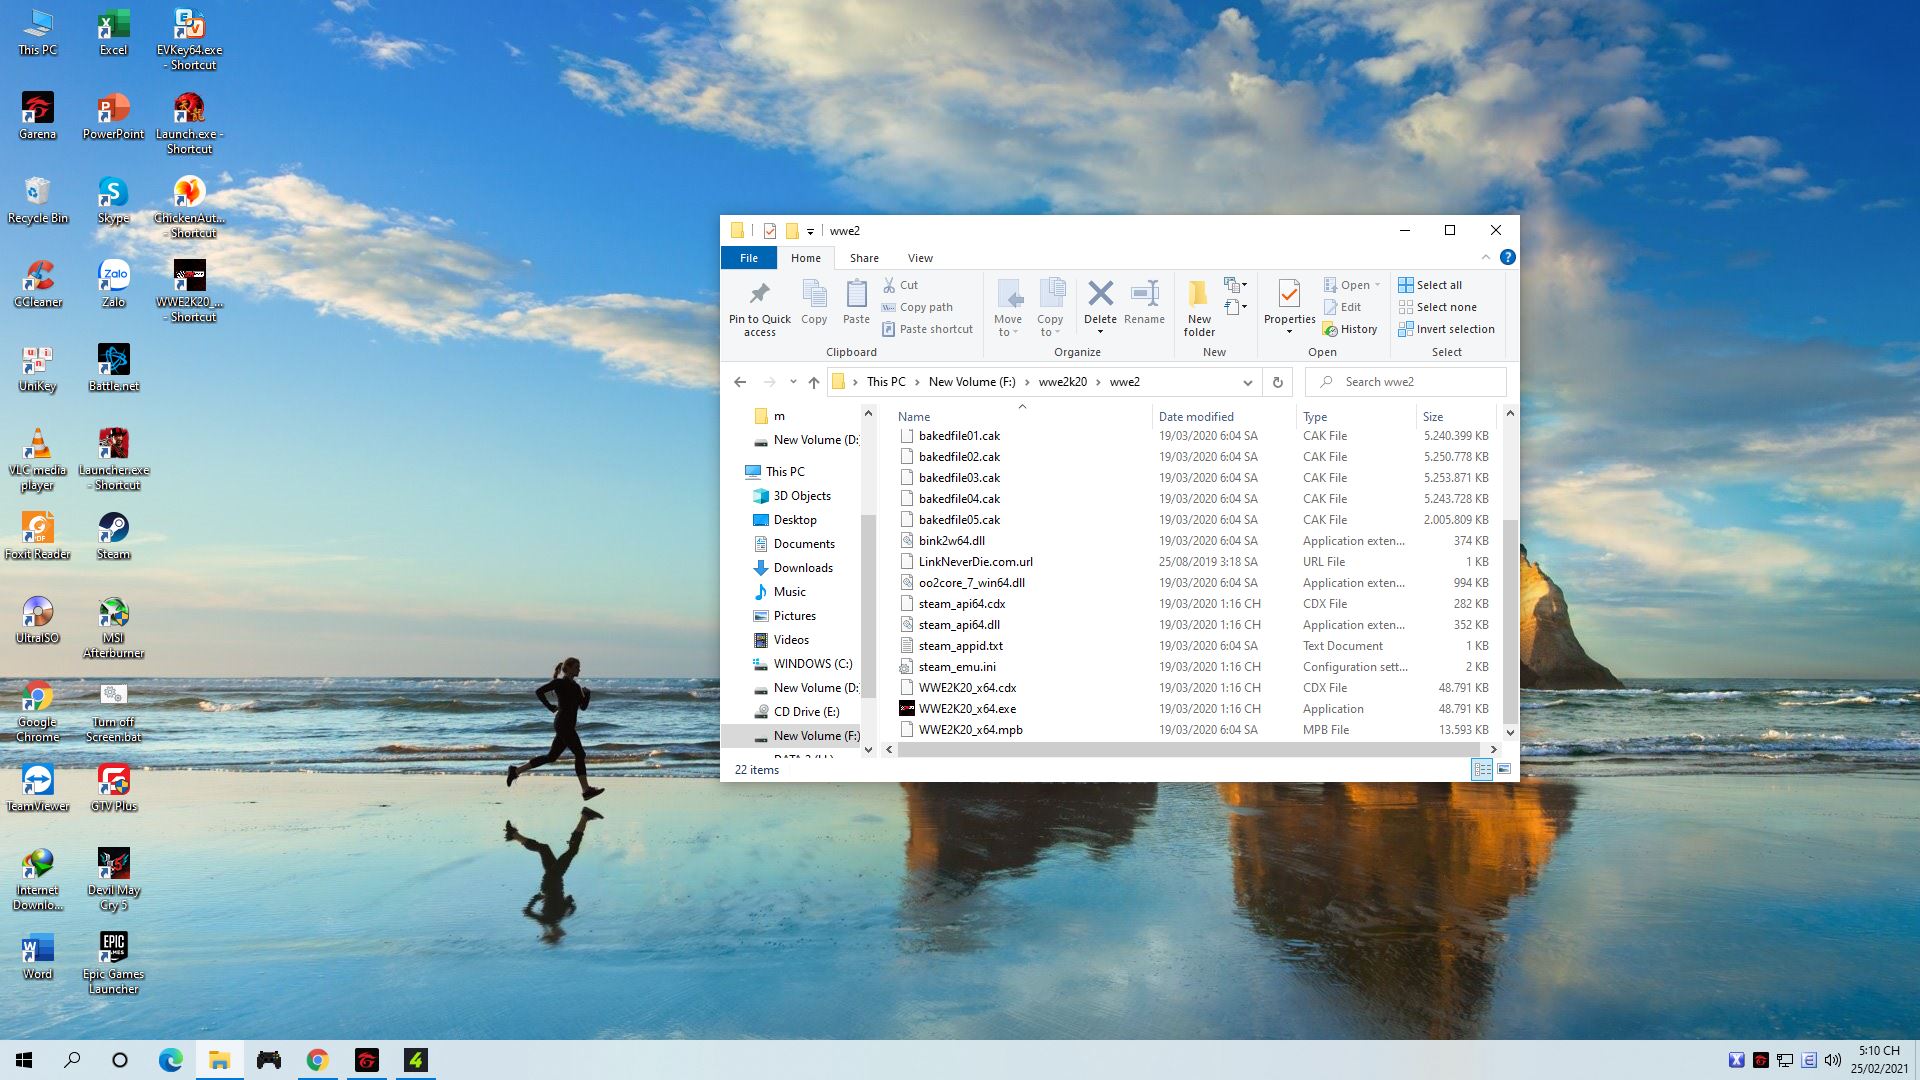Click the Paste clipboard icon
This screenshot has height=1080, width=1920.
click(856, 294)
